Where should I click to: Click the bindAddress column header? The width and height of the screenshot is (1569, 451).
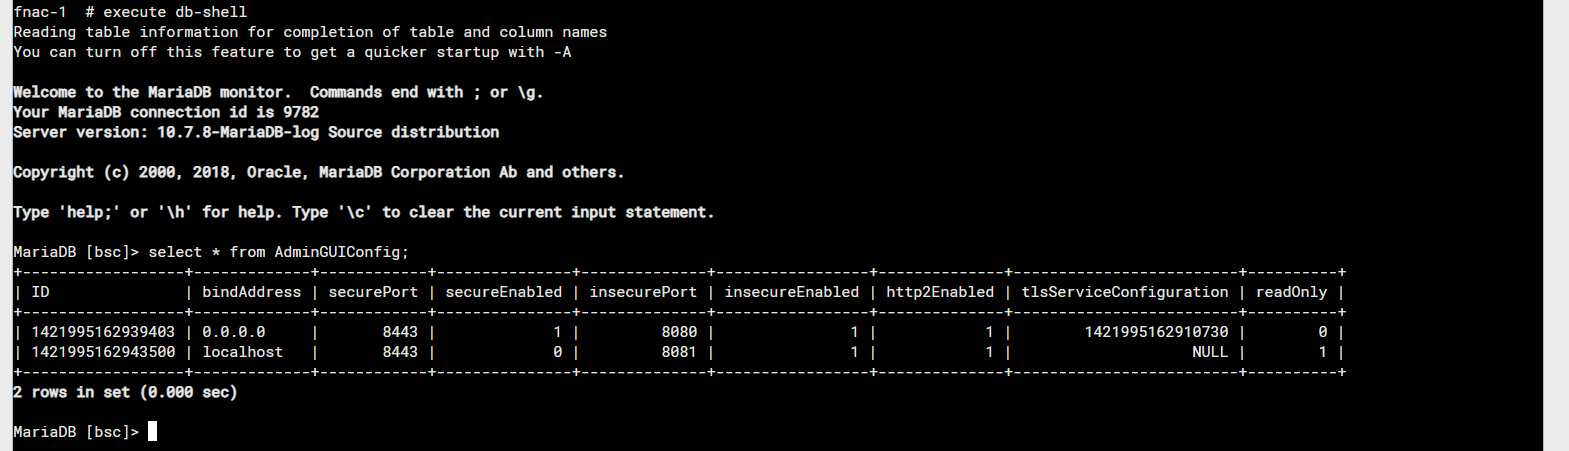click(x=251, y=292)
